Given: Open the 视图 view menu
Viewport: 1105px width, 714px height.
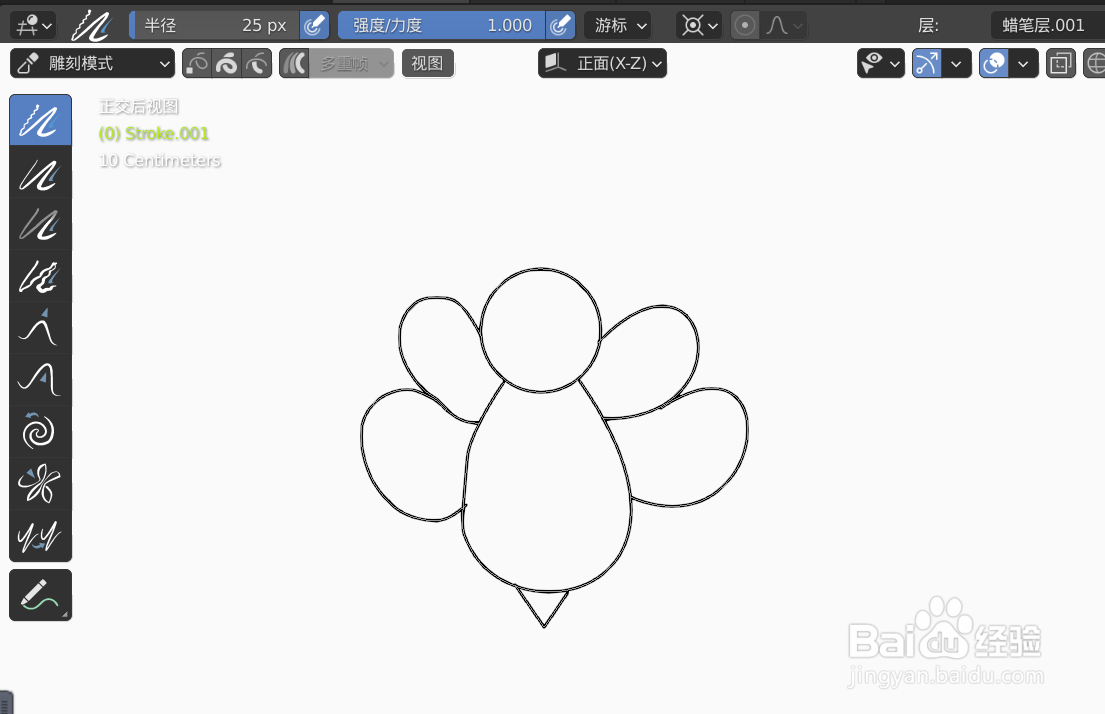Looking at the screenshot, I should (428, 63).
